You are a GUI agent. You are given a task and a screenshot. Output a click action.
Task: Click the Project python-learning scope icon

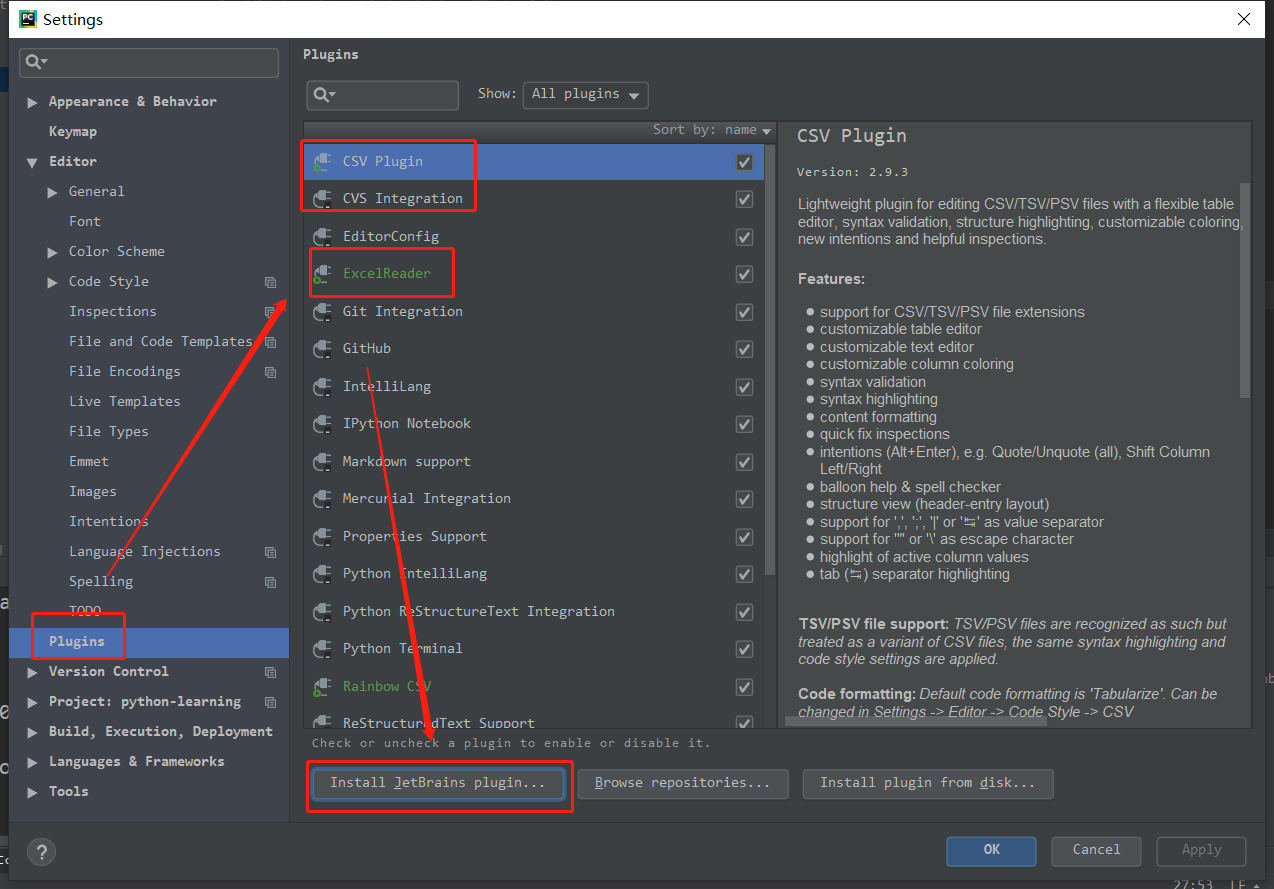click(x=270, y=702)
